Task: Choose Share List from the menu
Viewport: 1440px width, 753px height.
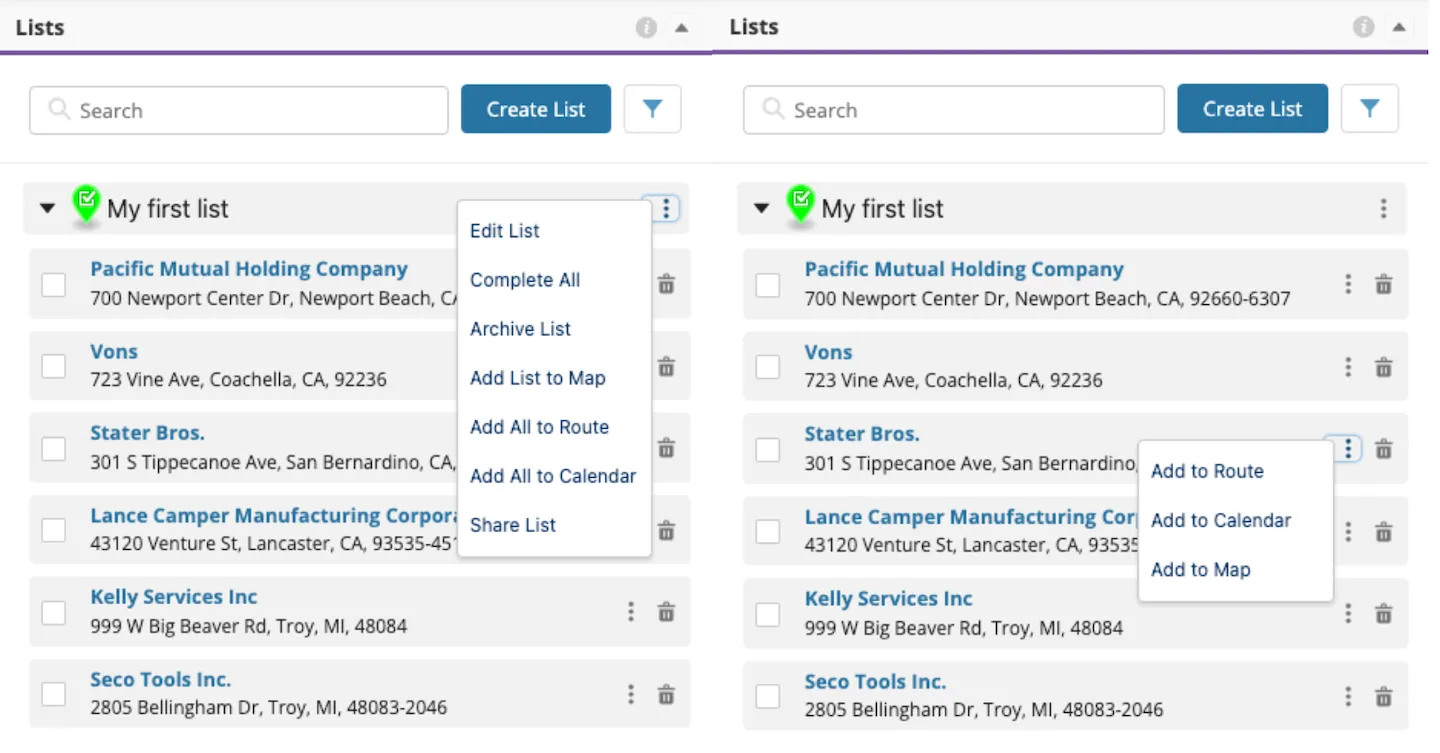Action: click(513, 525)
